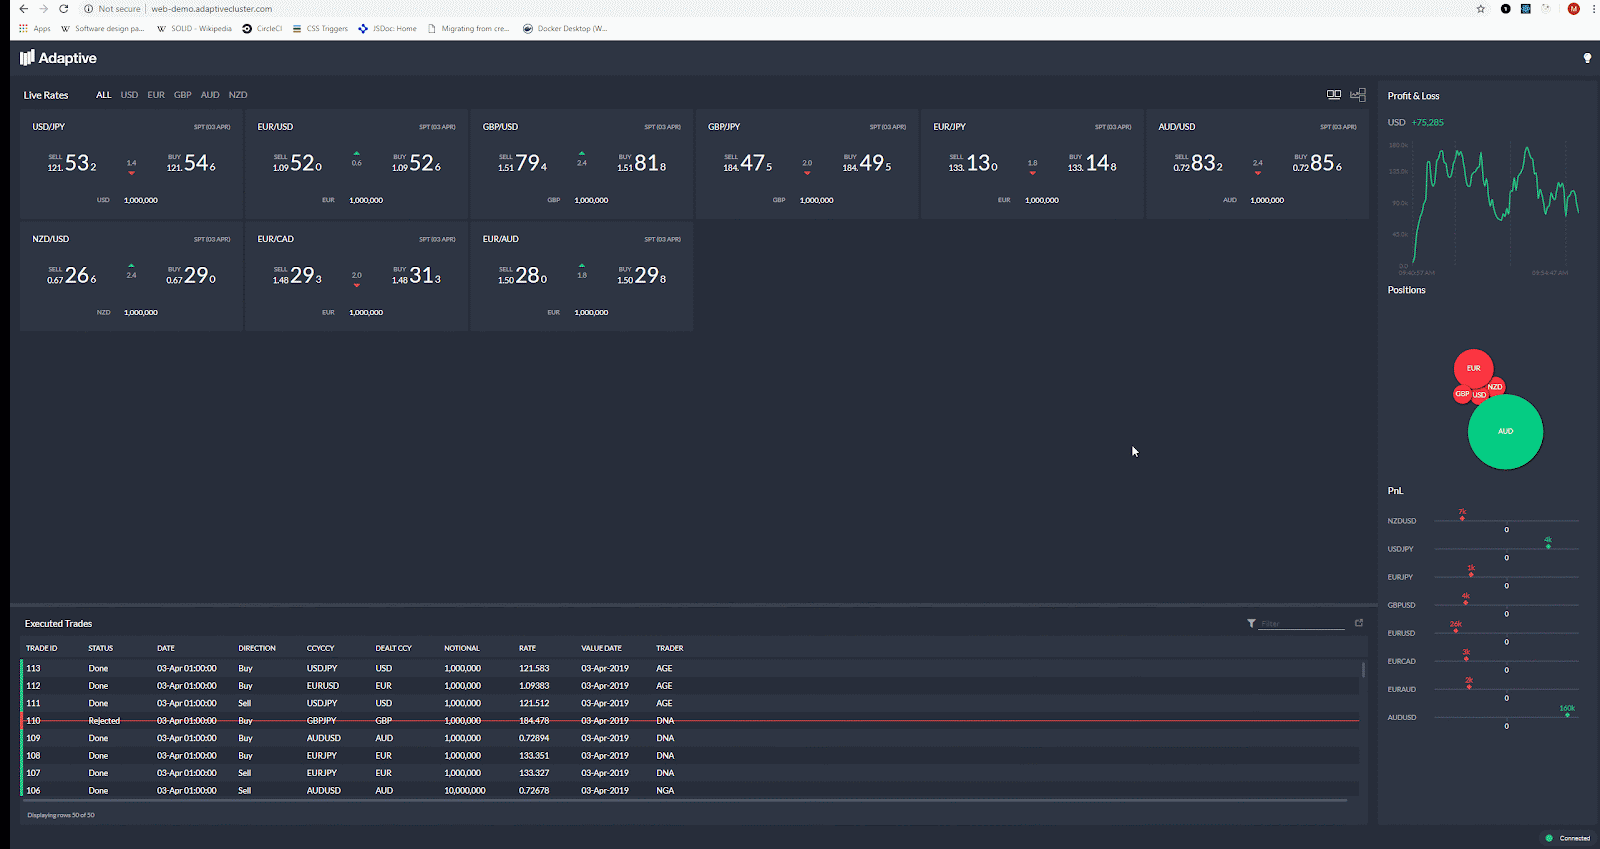Viewport: 1600px width, 849px height.
Task: Show ALL currencies in Live Rates
Action: pos(104,95)
